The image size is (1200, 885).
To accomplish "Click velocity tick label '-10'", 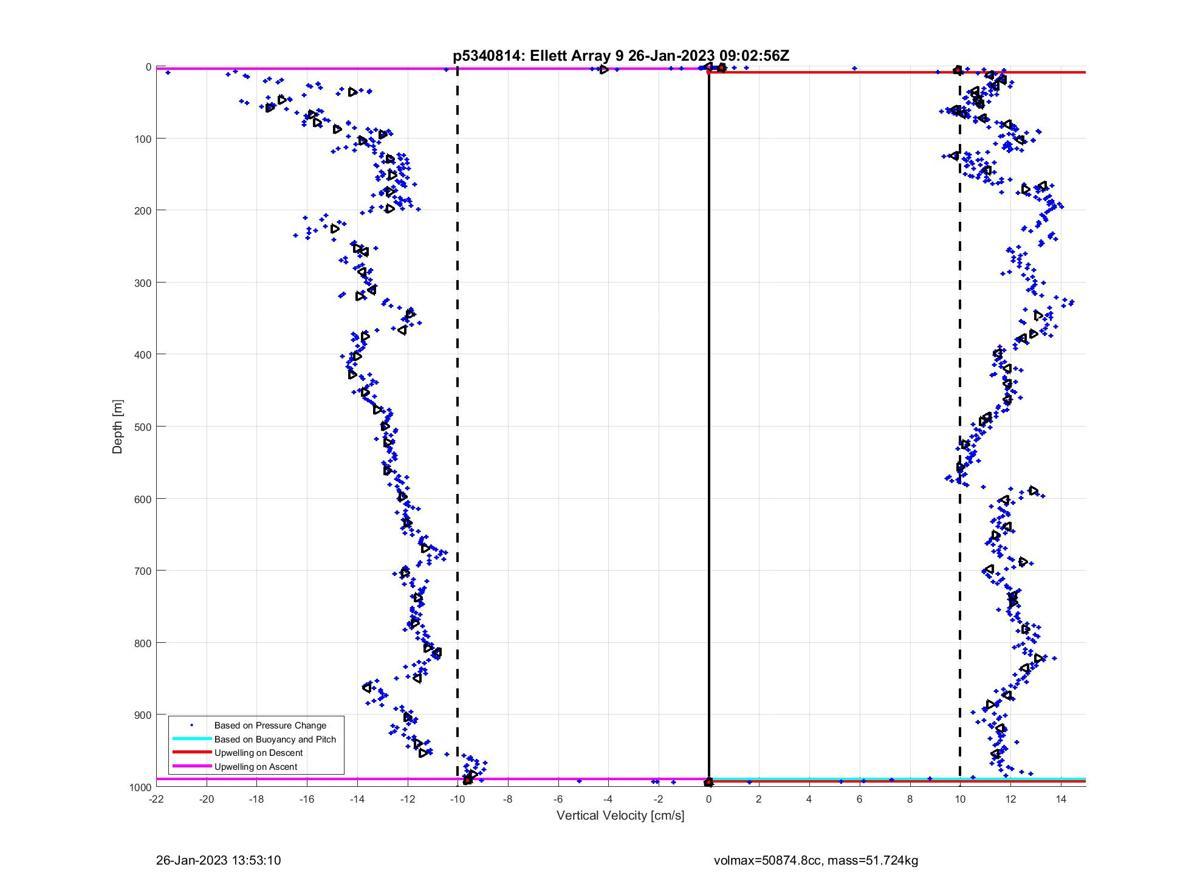I will [x=458, y=799].
